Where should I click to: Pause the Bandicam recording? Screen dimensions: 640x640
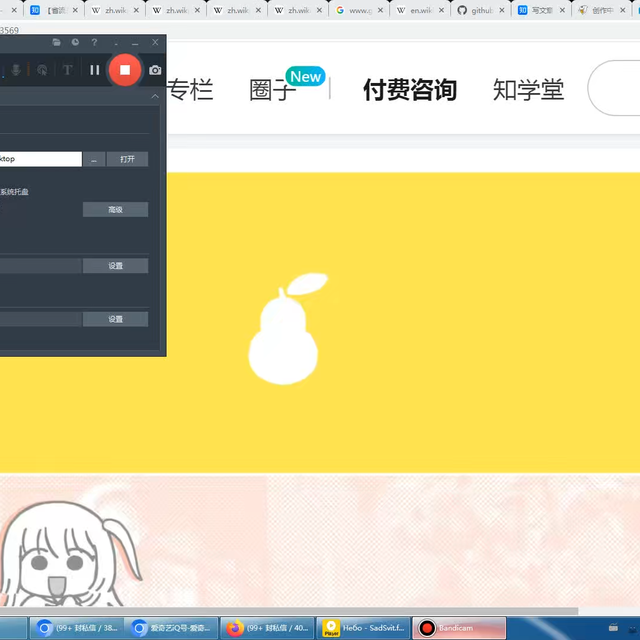tap(95, 70)
